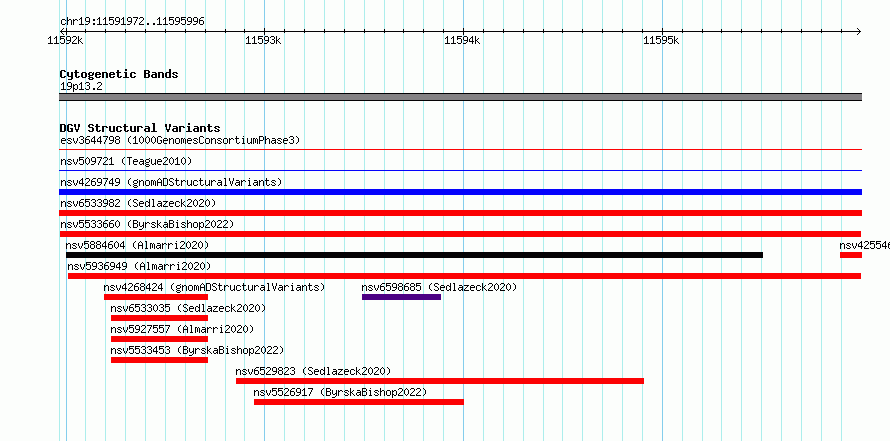Click the 11593k ruler label
This screenshot has height=441, width=890.
click(x=263, y=40)
